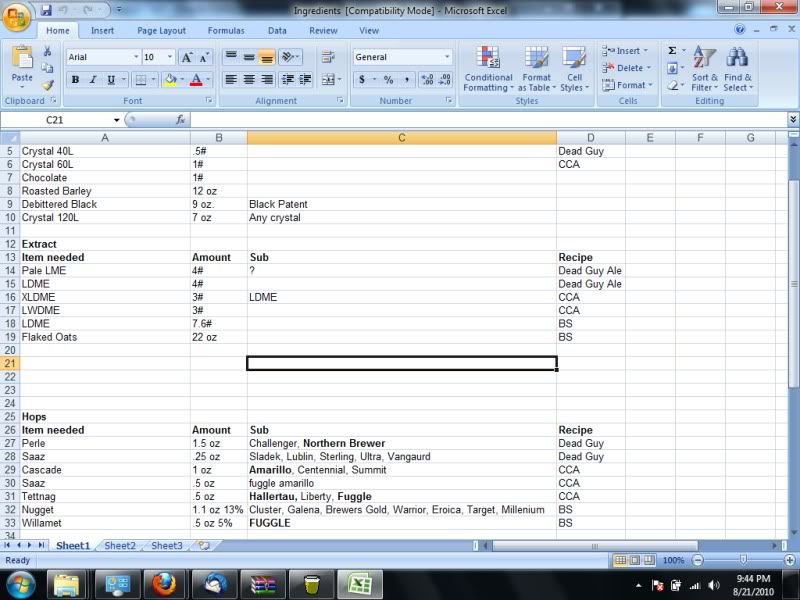The image size is (800, 600).
Task: Apply comma style
Action: [x=407, y=80]
